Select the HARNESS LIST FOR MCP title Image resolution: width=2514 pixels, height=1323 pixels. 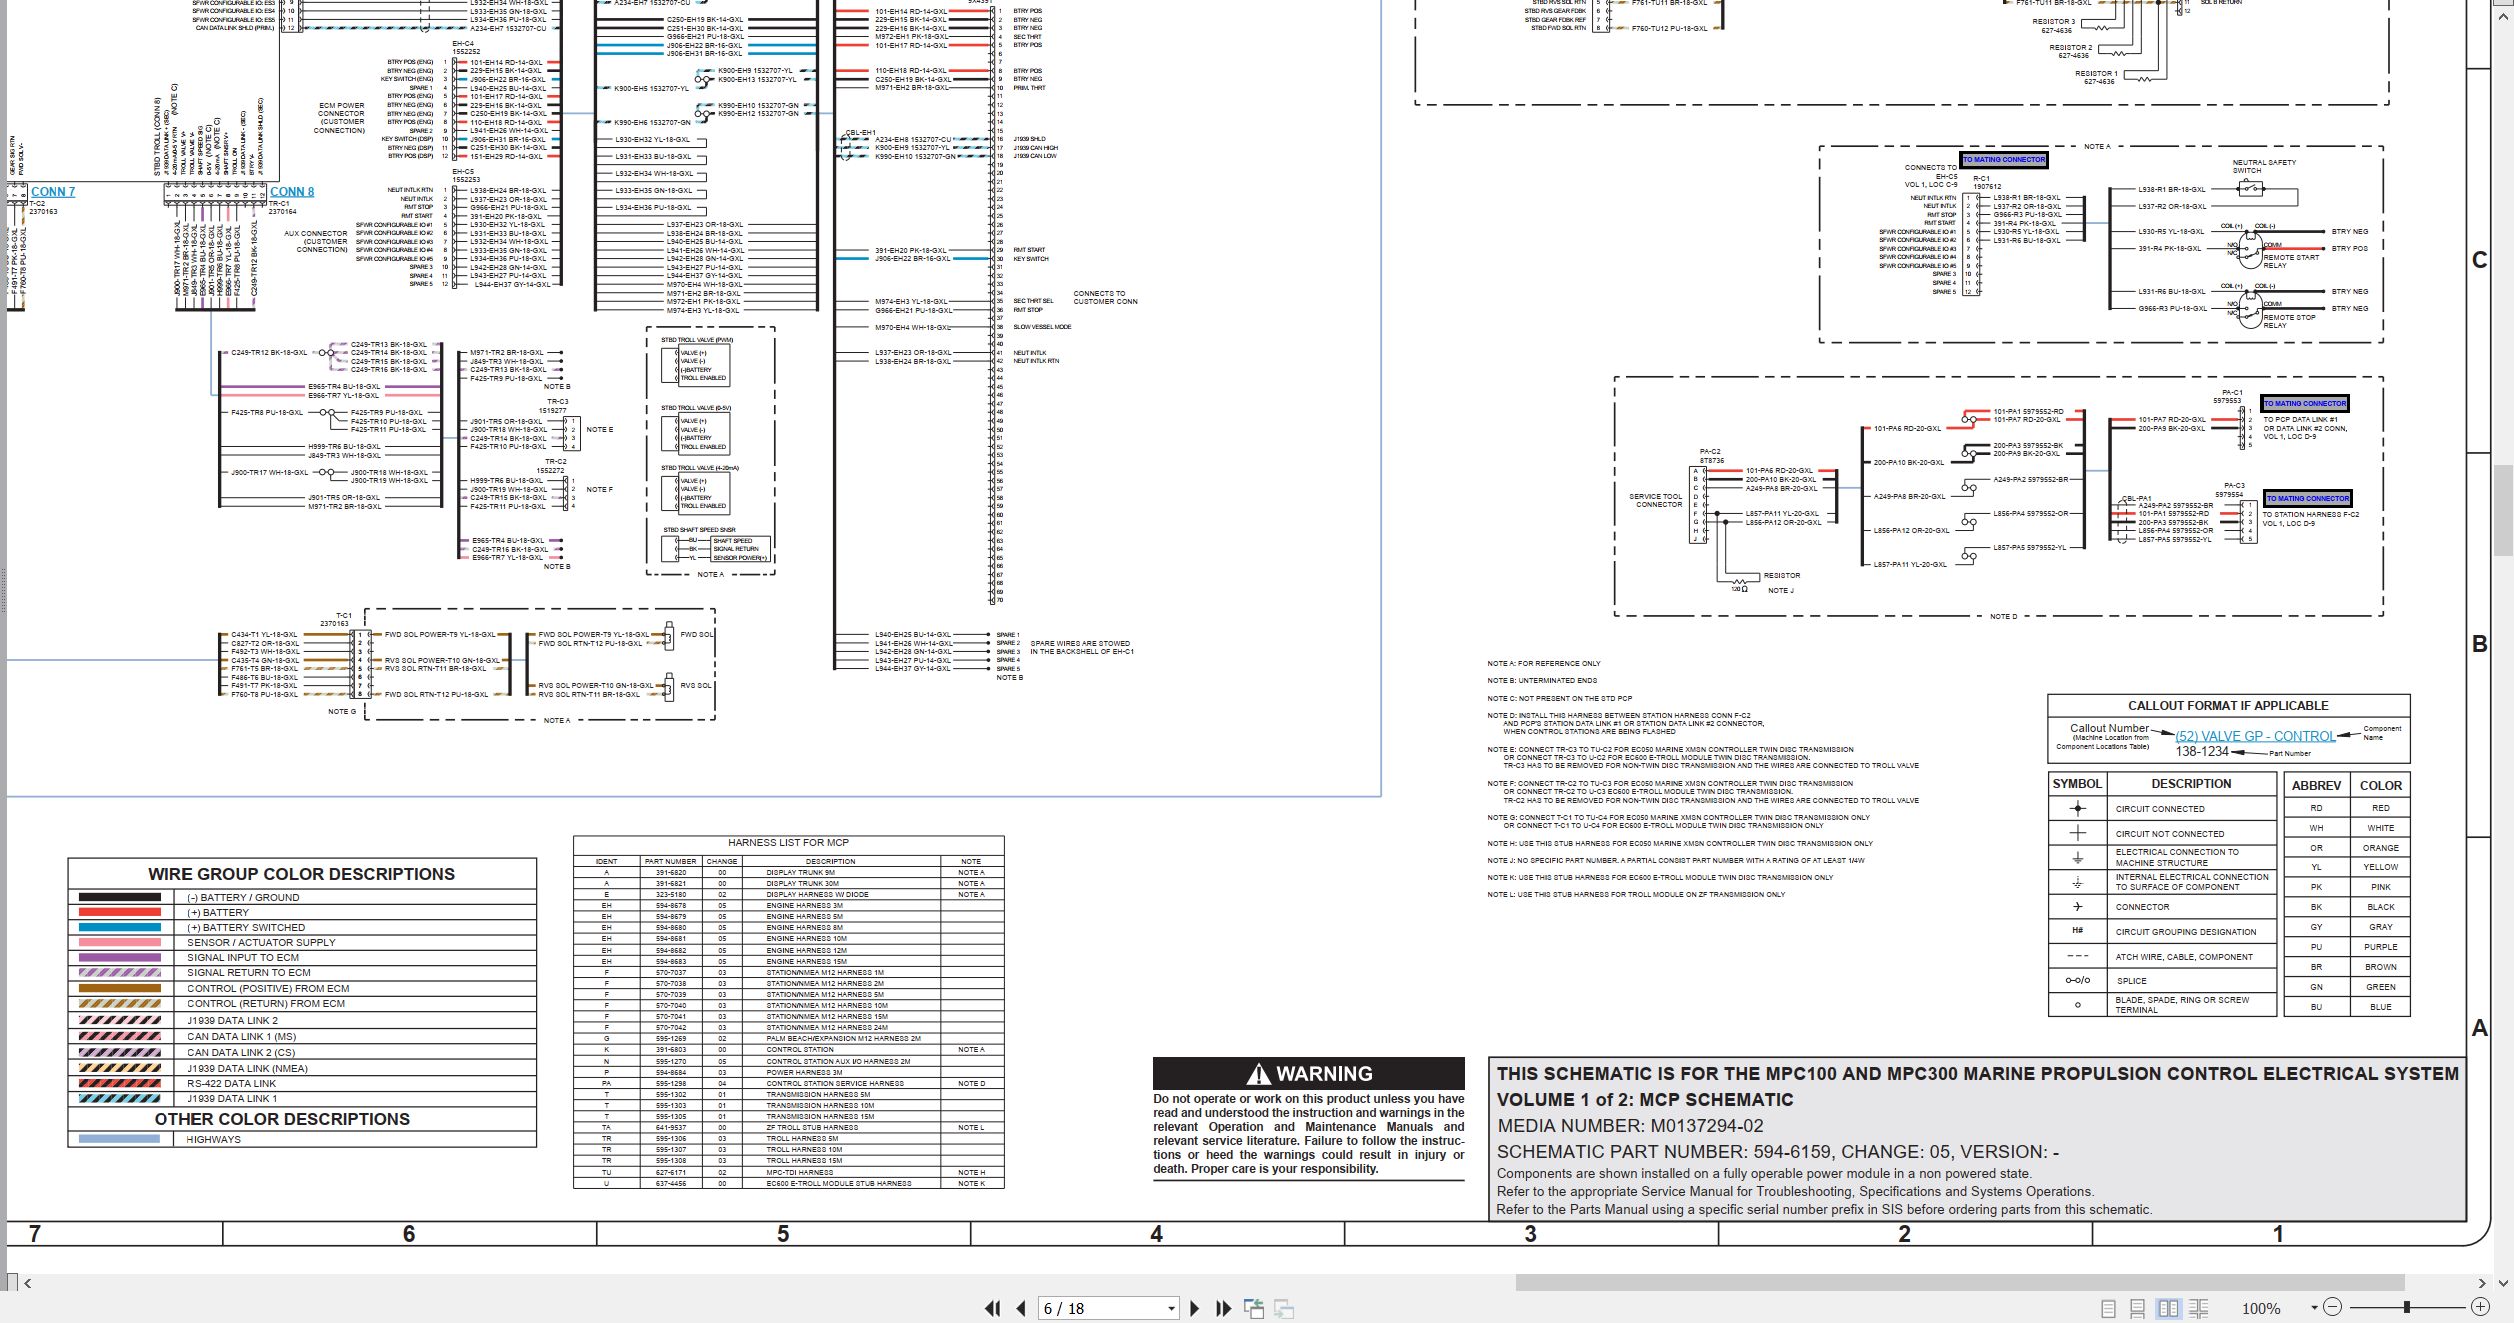(x=788, y=843)
